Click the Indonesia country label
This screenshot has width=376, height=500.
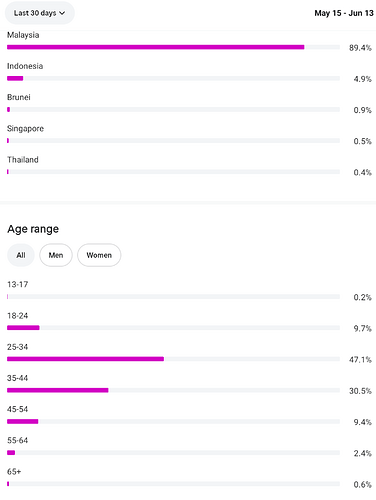point(25,66)
